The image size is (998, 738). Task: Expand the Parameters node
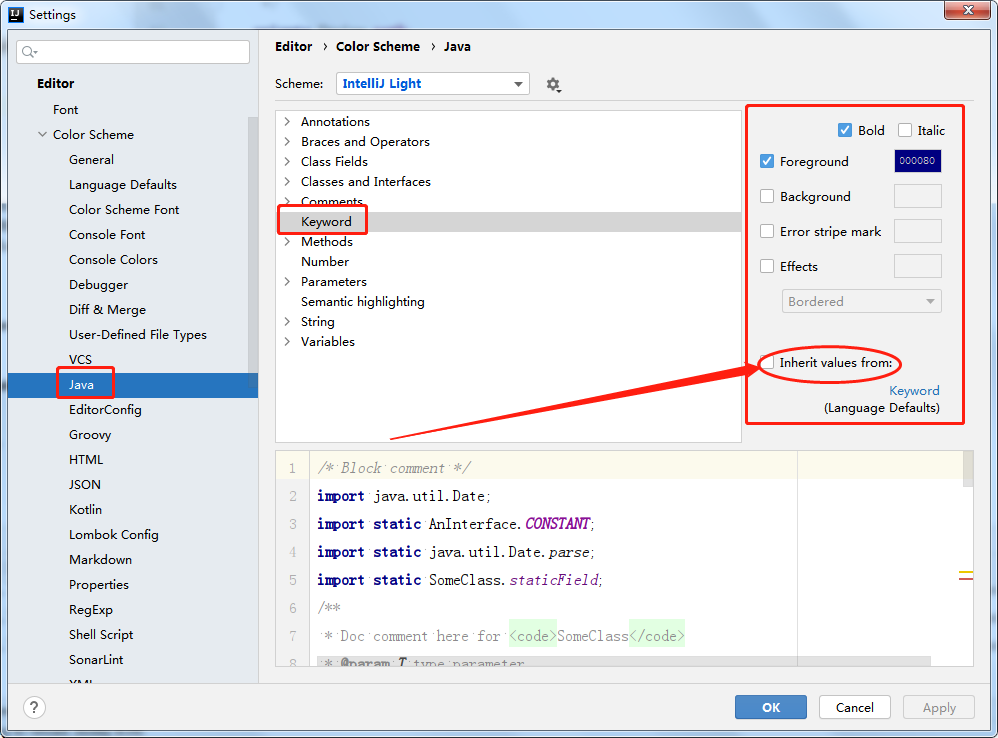[287, 281]
